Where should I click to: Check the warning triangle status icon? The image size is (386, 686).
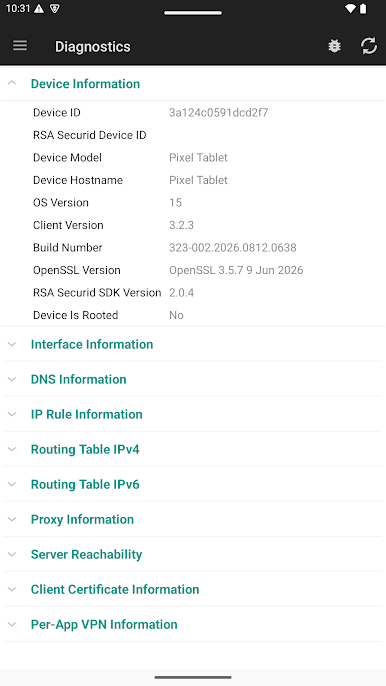tap(39, 9)
